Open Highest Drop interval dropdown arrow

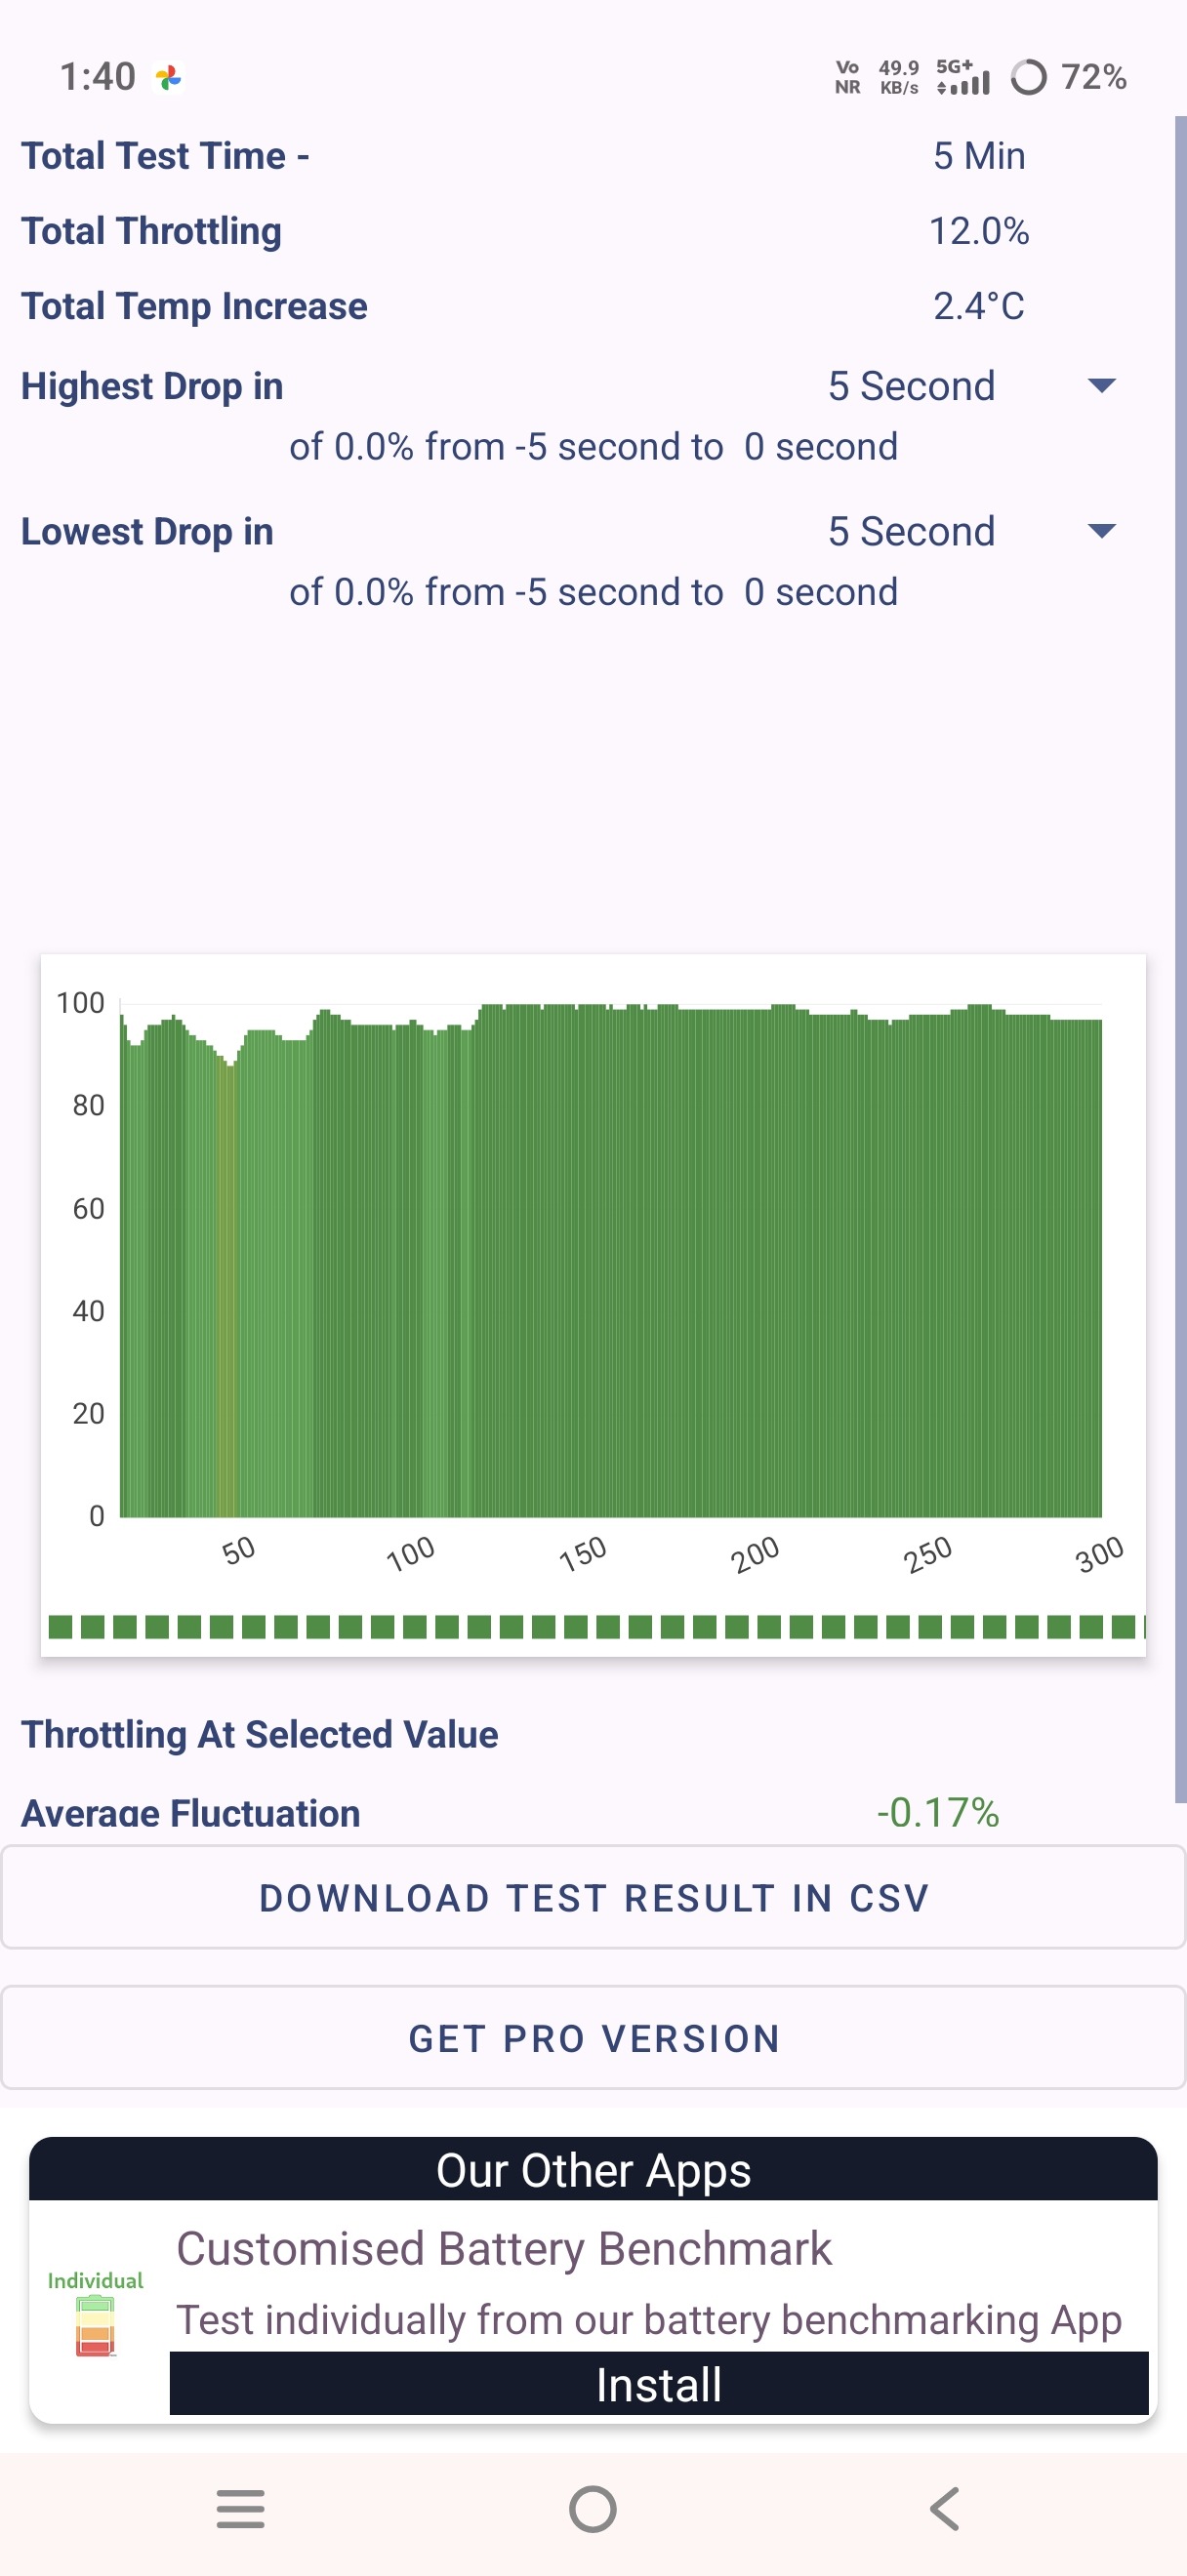point(1101,386)
